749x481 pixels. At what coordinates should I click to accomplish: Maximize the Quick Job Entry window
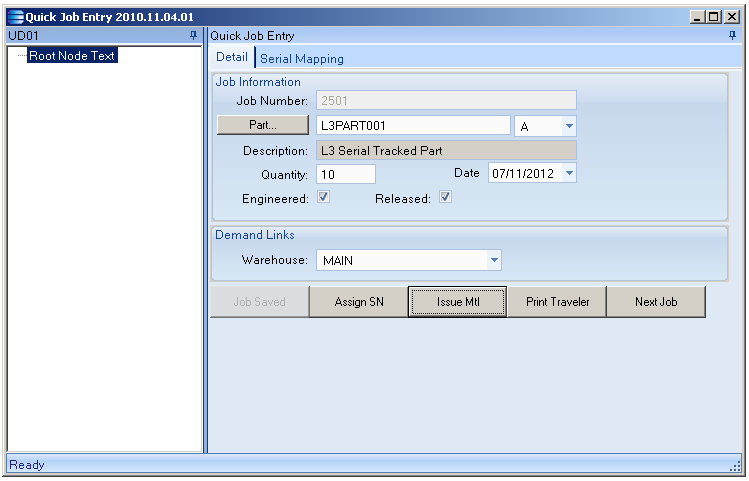pyautogui.click(x=714, y=17)
